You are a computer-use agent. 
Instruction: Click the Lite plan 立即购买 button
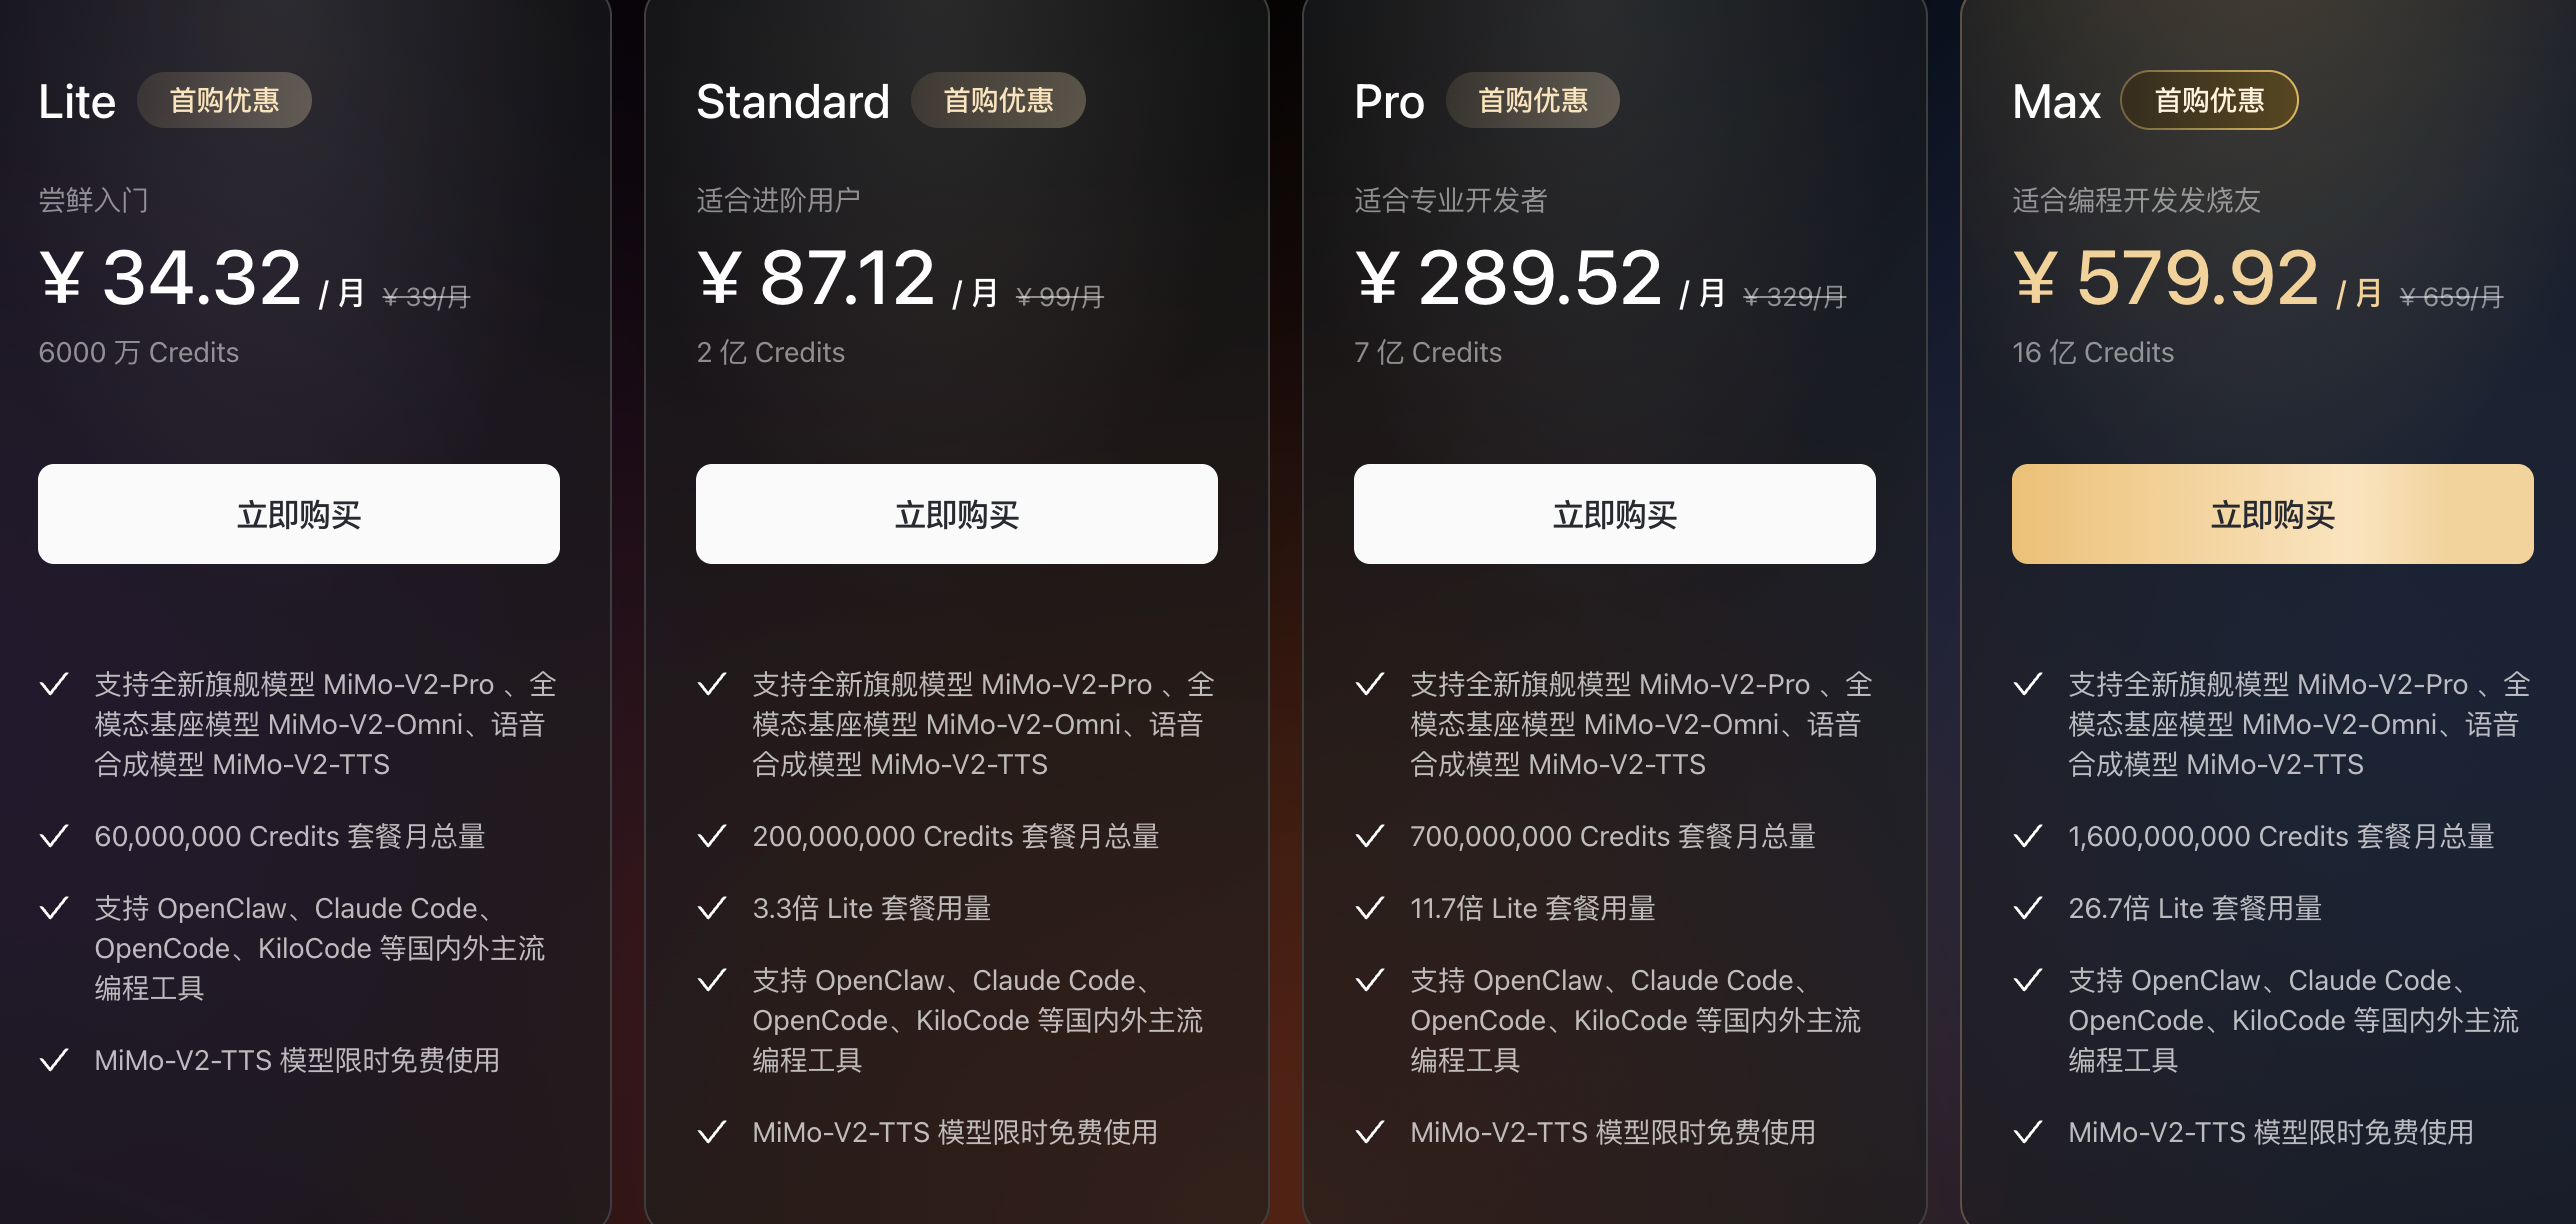[x=298, y=514]
